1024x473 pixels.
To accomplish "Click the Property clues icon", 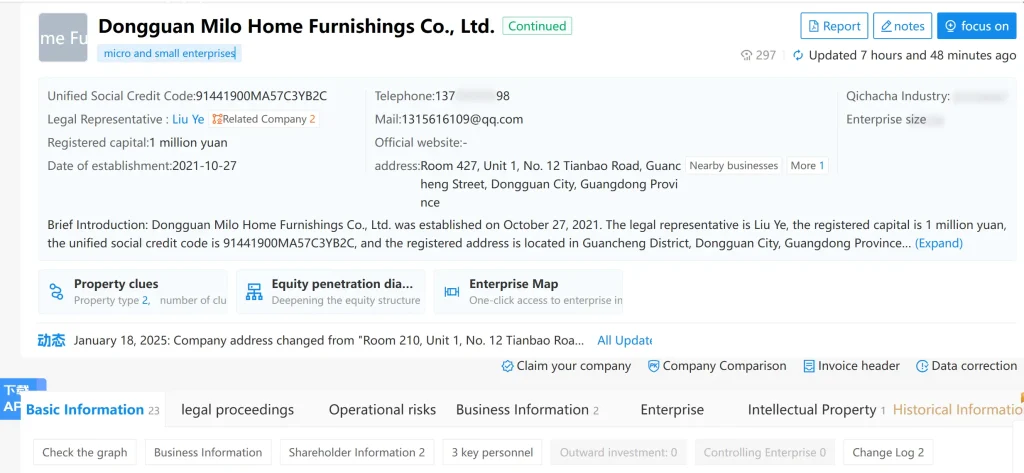I will pyautogui.click(x=56, y=291).
